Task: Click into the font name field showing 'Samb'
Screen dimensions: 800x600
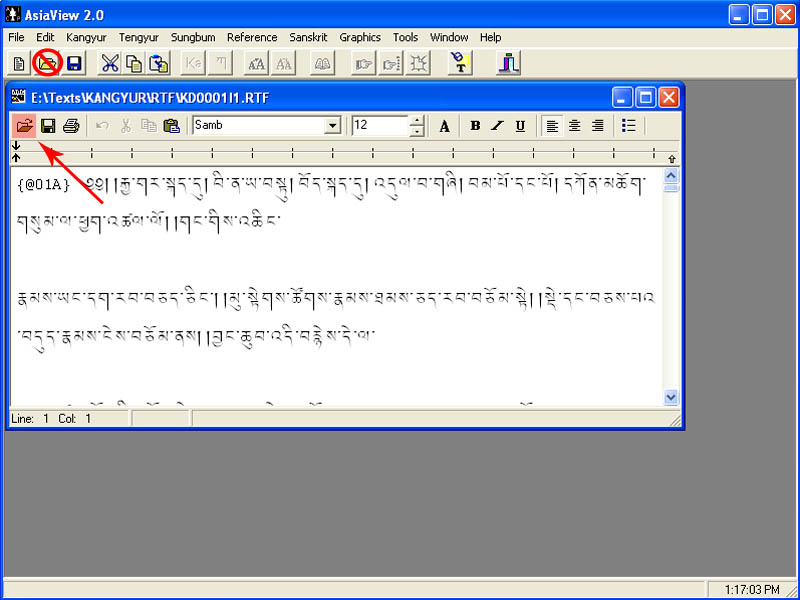Action: point(259,126)
